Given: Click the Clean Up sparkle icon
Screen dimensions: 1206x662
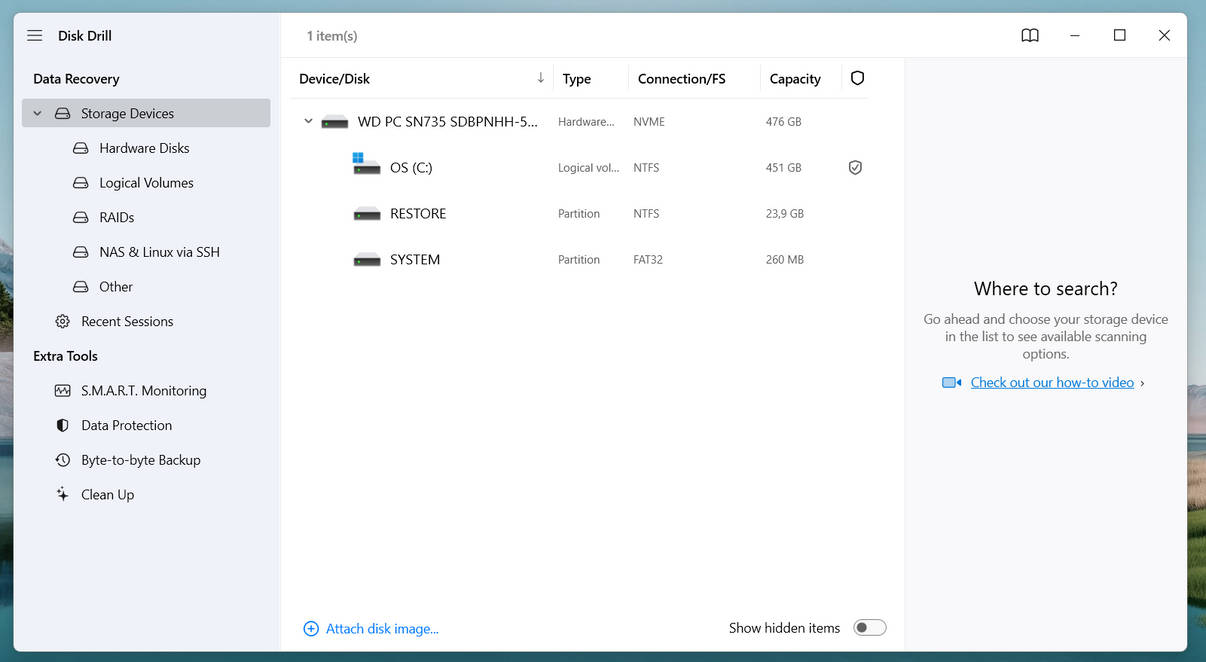Looking at the screenshot, I should point(63,495).
